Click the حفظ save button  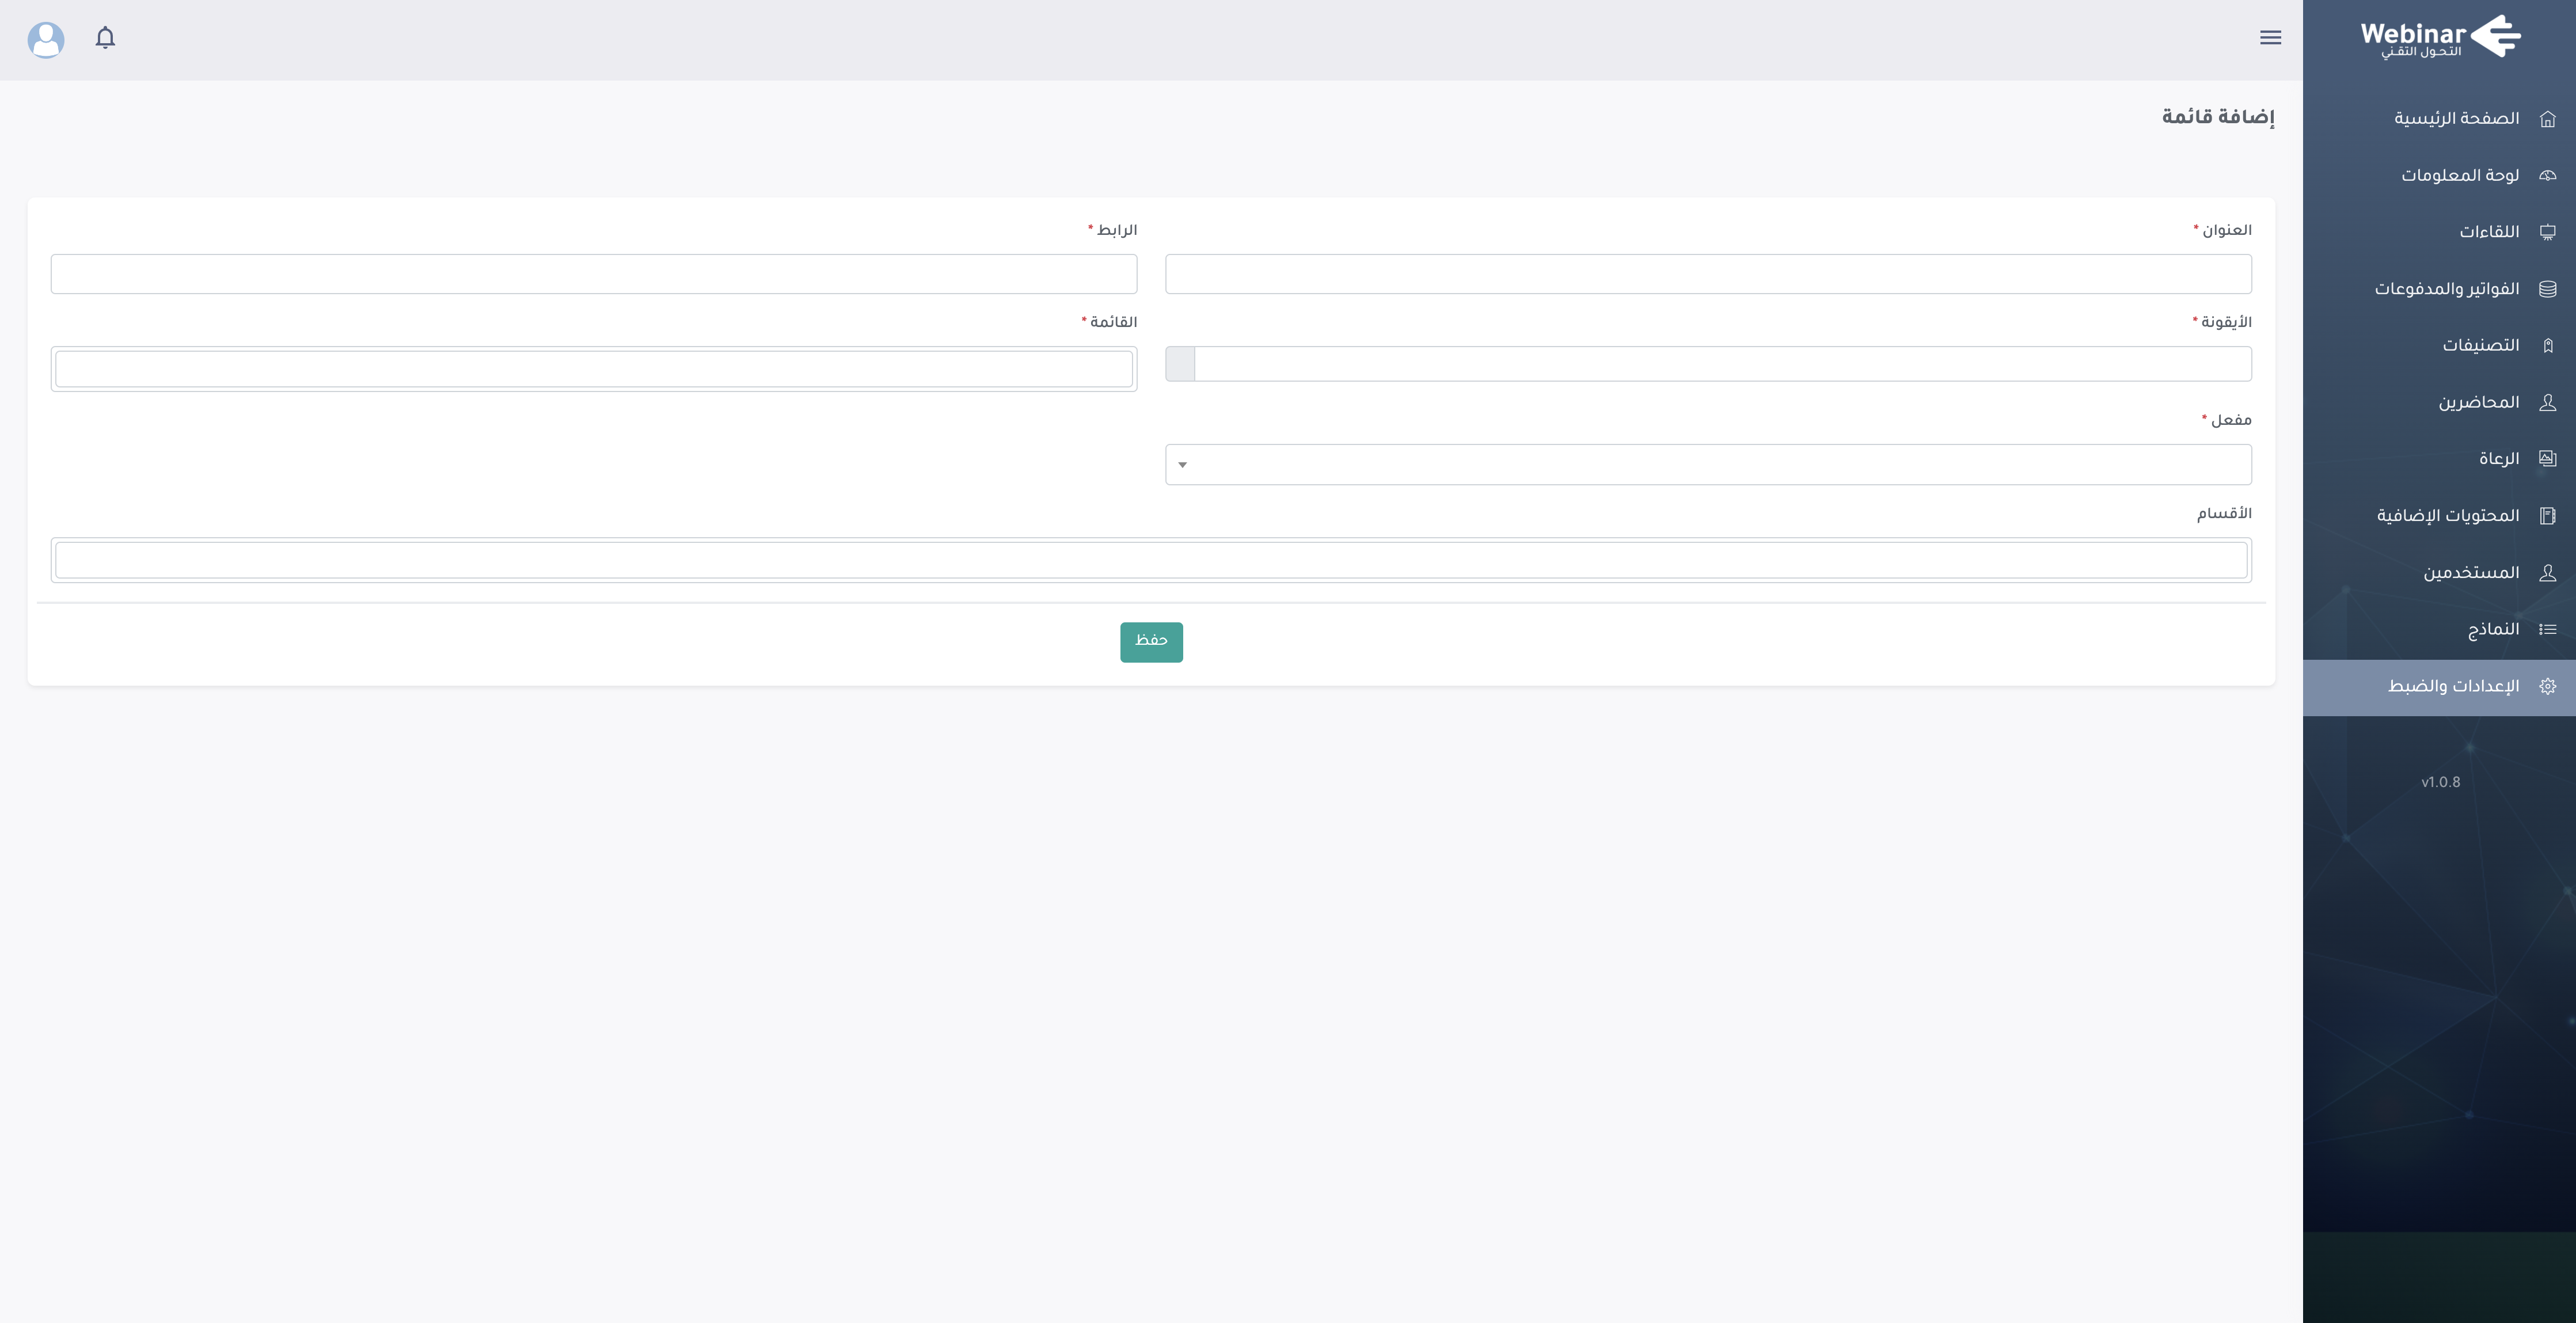pyautogui.click(x=1151, y=642)
